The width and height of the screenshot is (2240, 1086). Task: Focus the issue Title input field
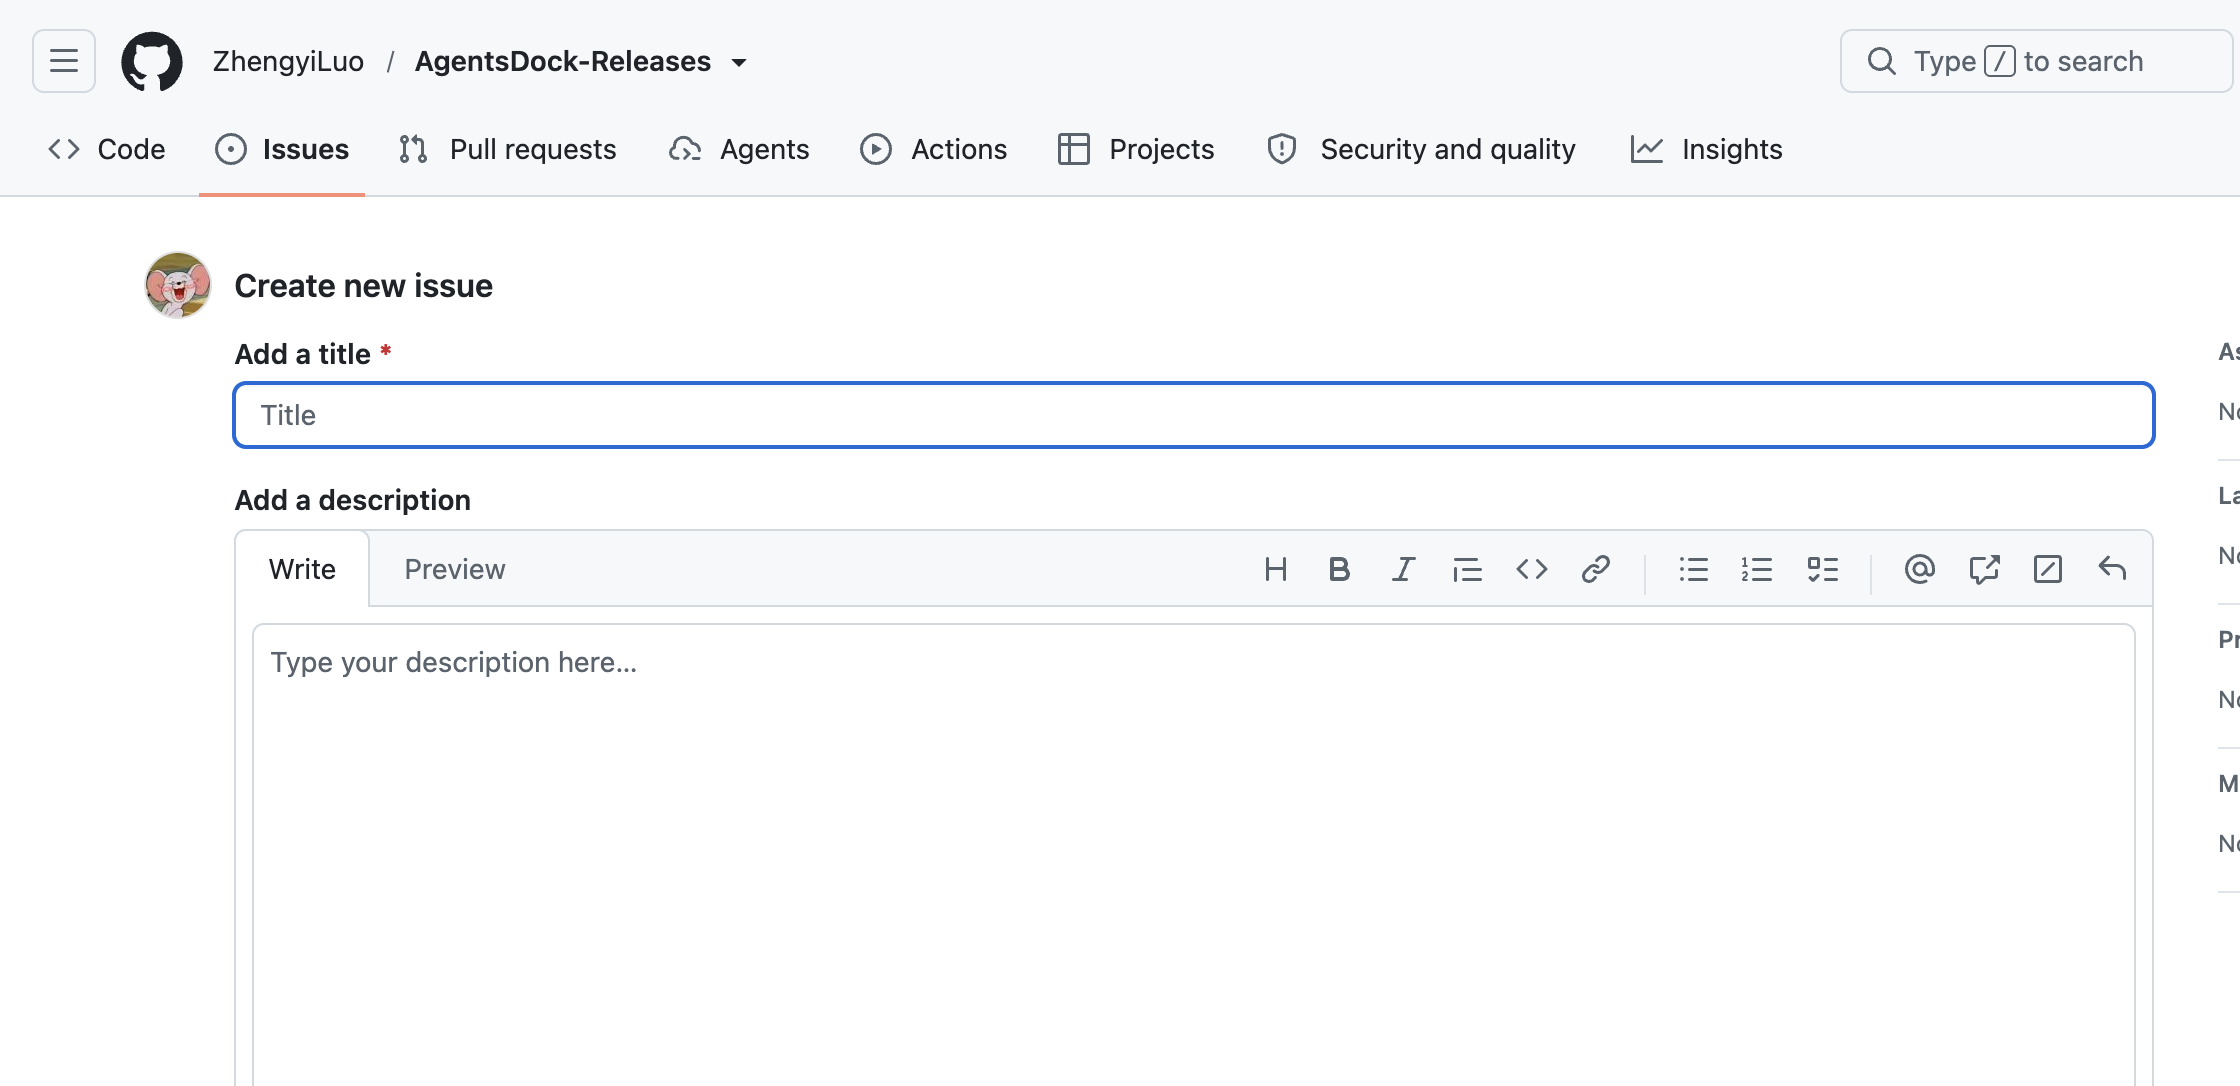pos(1194,415)
